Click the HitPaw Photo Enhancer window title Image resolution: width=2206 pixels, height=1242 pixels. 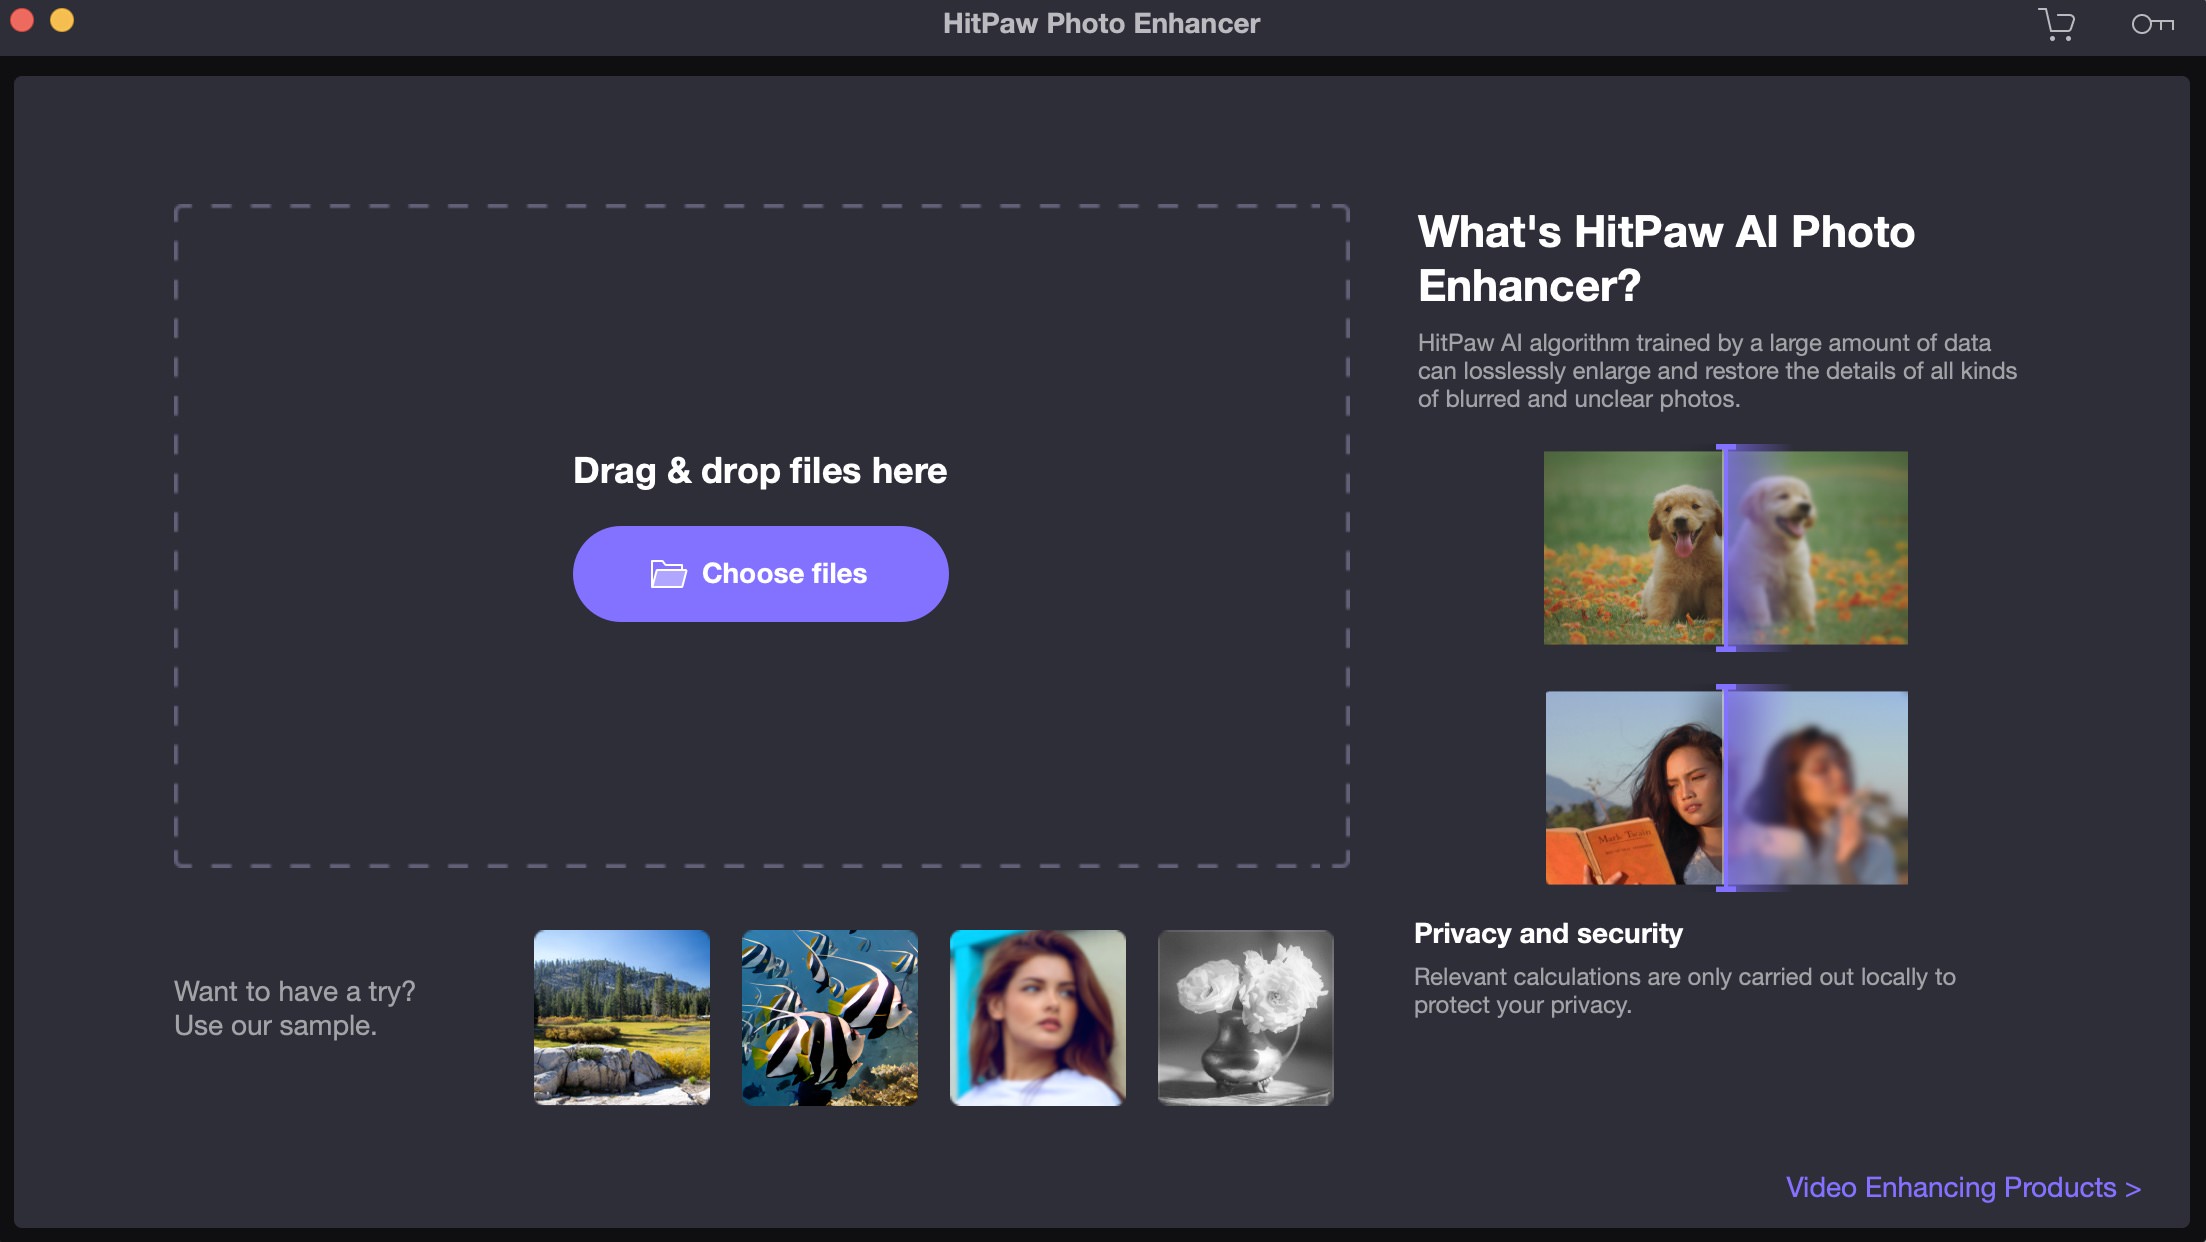click(x=1101, y=24)
